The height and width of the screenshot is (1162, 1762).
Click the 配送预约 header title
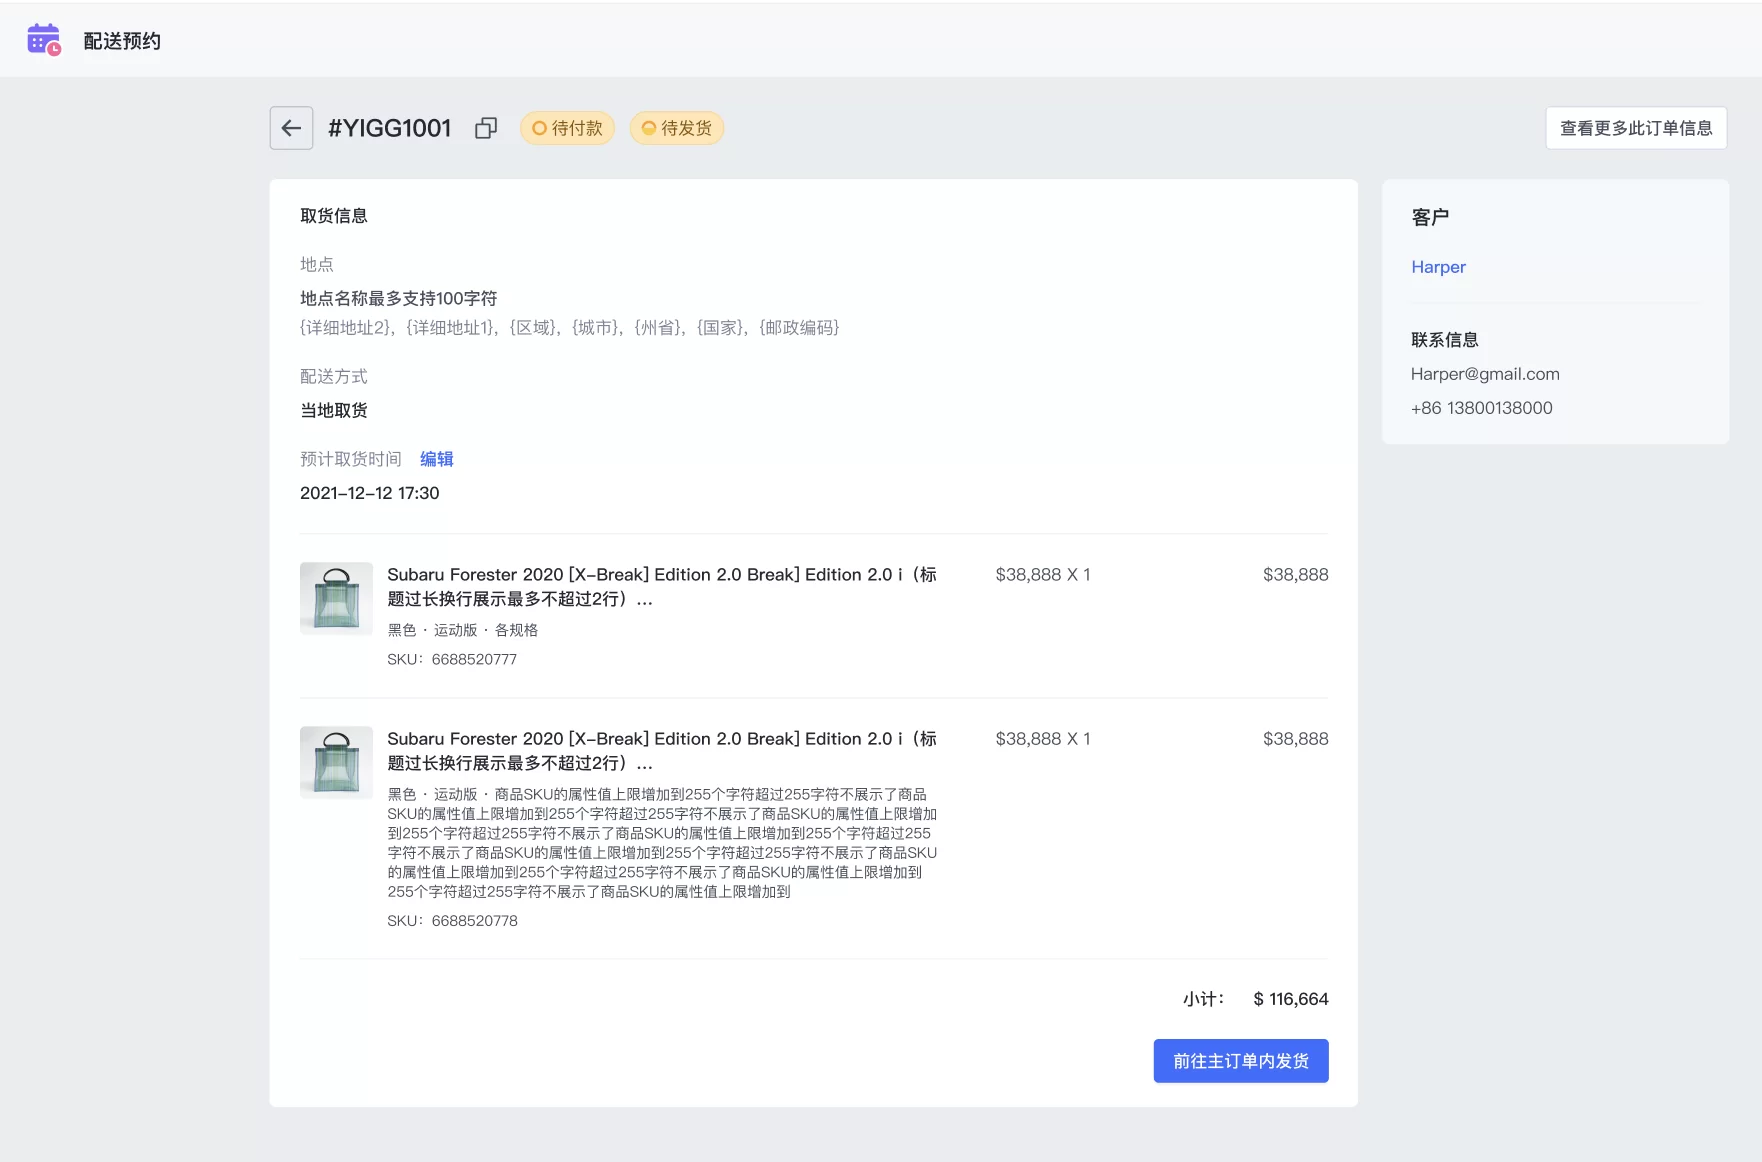tap(121, 40)
